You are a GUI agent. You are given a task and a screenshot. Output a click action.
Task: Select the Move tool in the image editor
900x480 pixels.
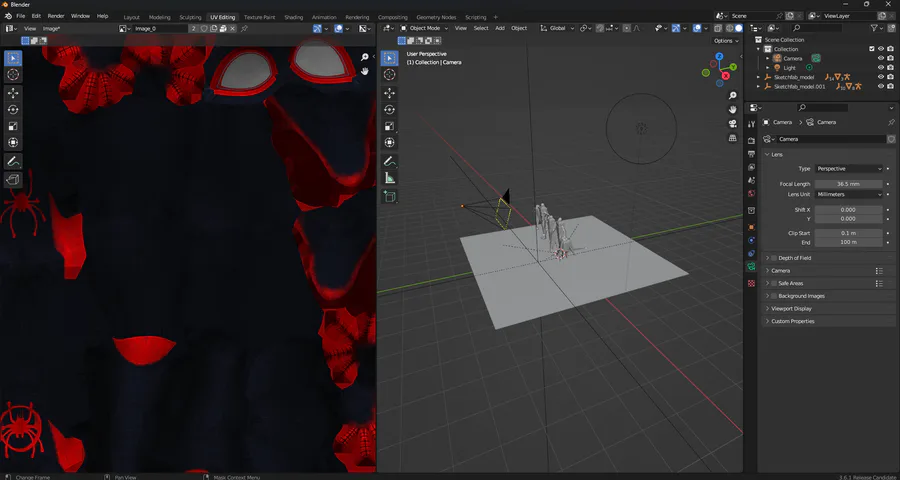pos(13,93)
